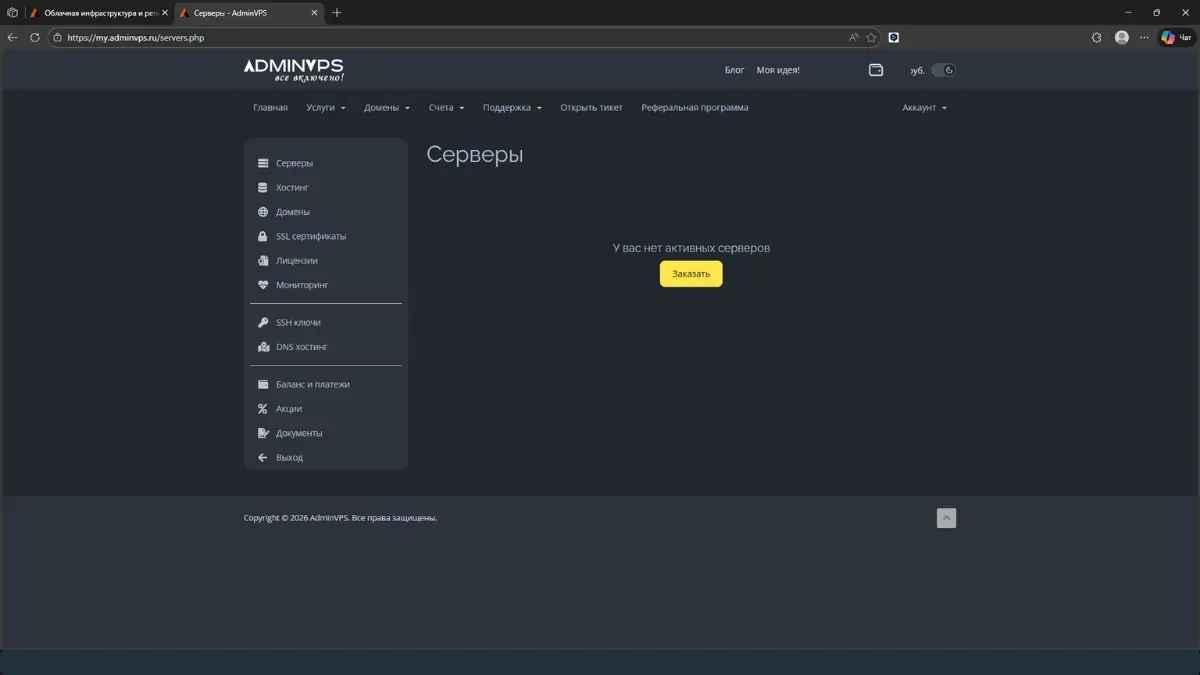Open the Блог link
Image resolution: width=1200 pixels, height=675 pixels.
734,70
